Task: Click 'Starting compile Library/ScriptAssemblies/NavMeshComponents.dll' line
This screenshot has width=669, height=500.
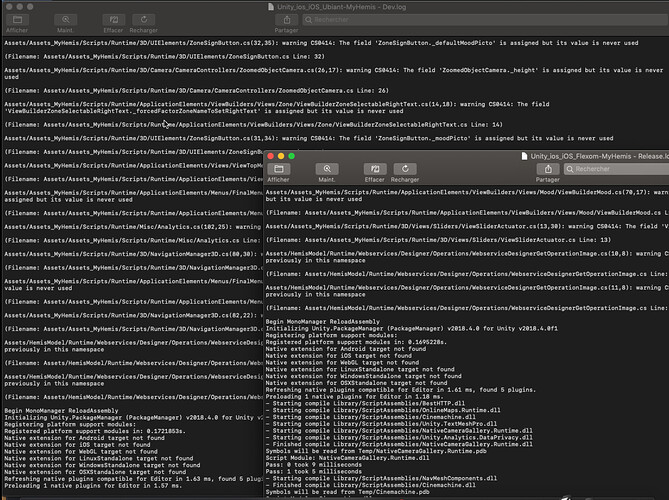Action: [x=381, y=479]
